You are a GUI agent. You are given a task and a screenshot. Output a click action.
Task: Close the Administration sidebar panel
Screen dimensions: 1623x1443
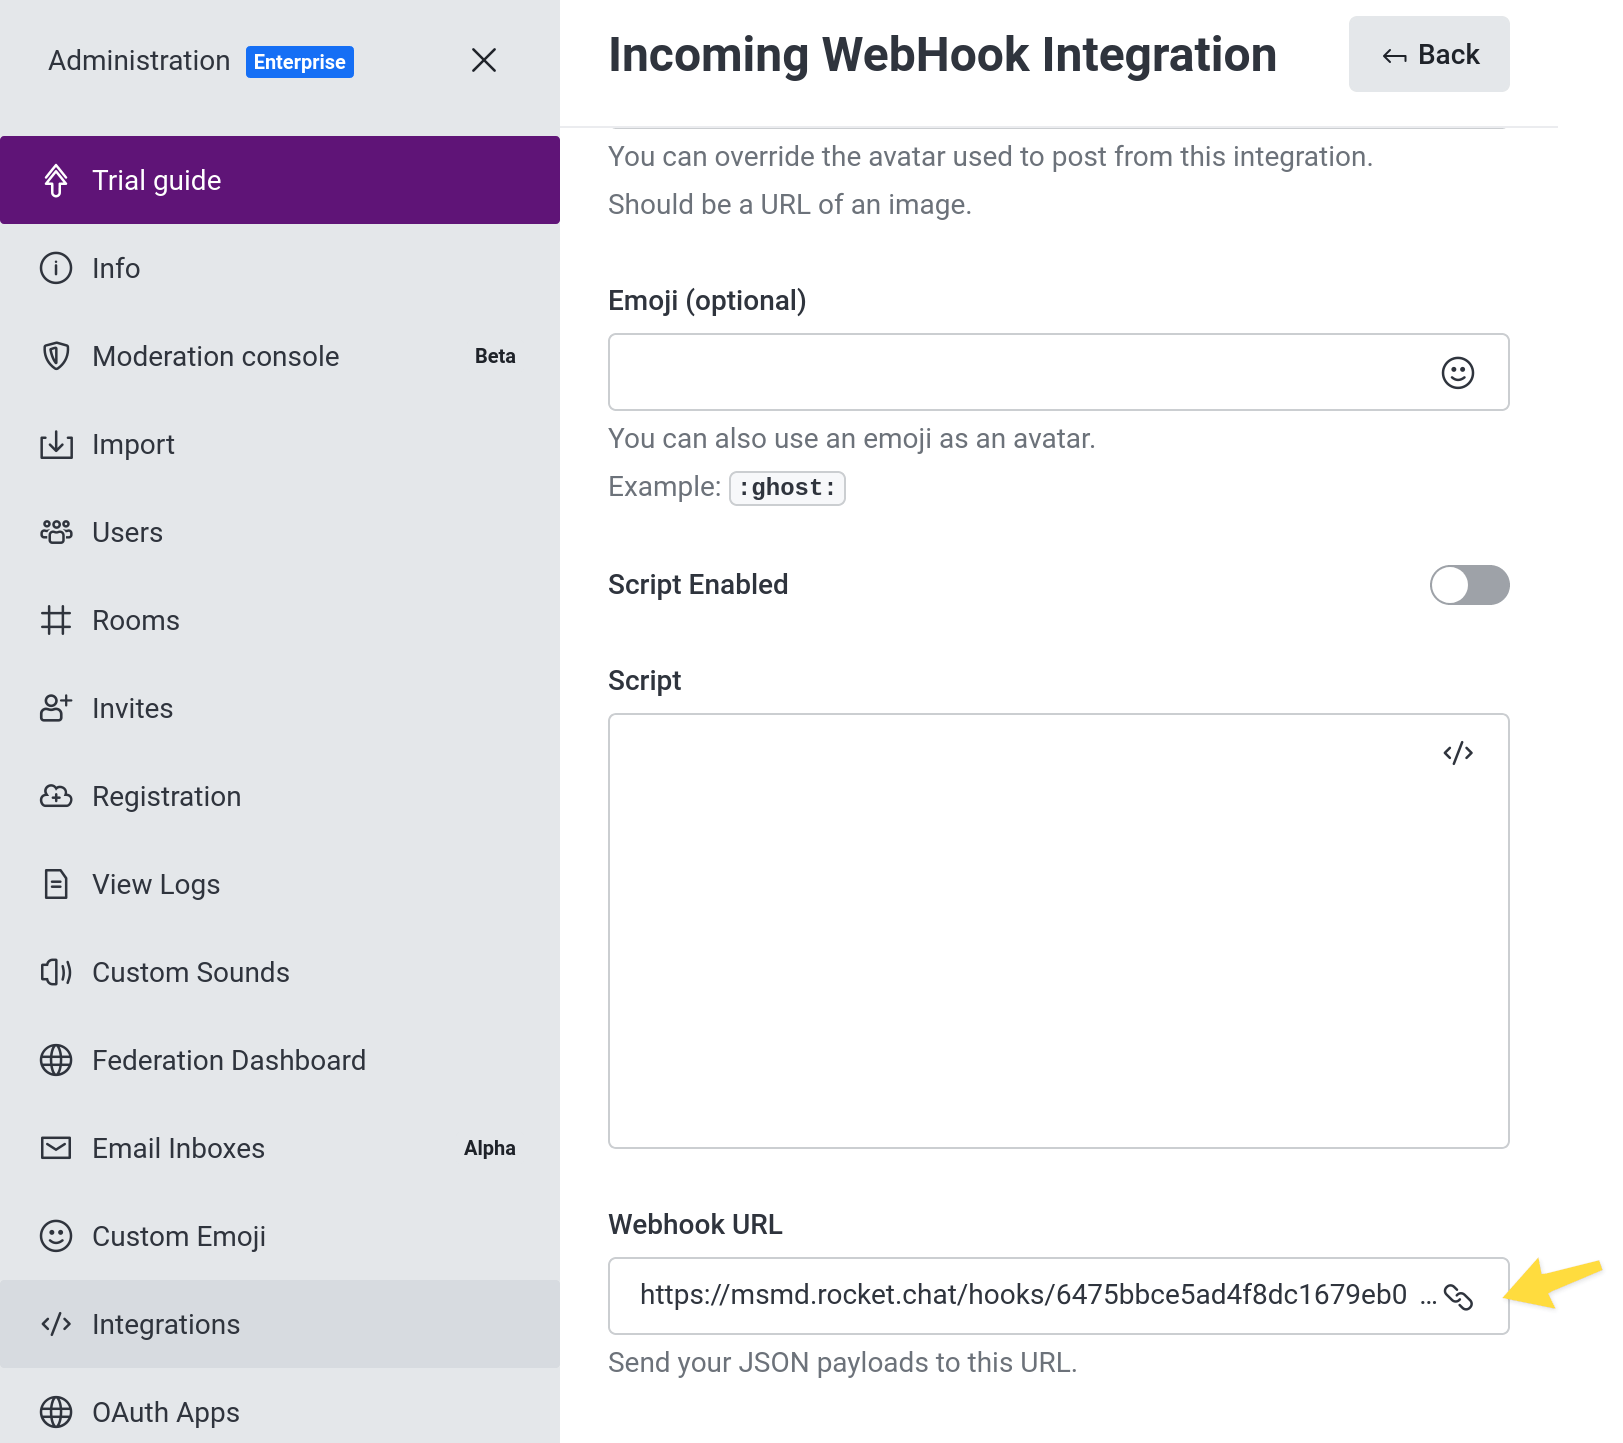484,61
